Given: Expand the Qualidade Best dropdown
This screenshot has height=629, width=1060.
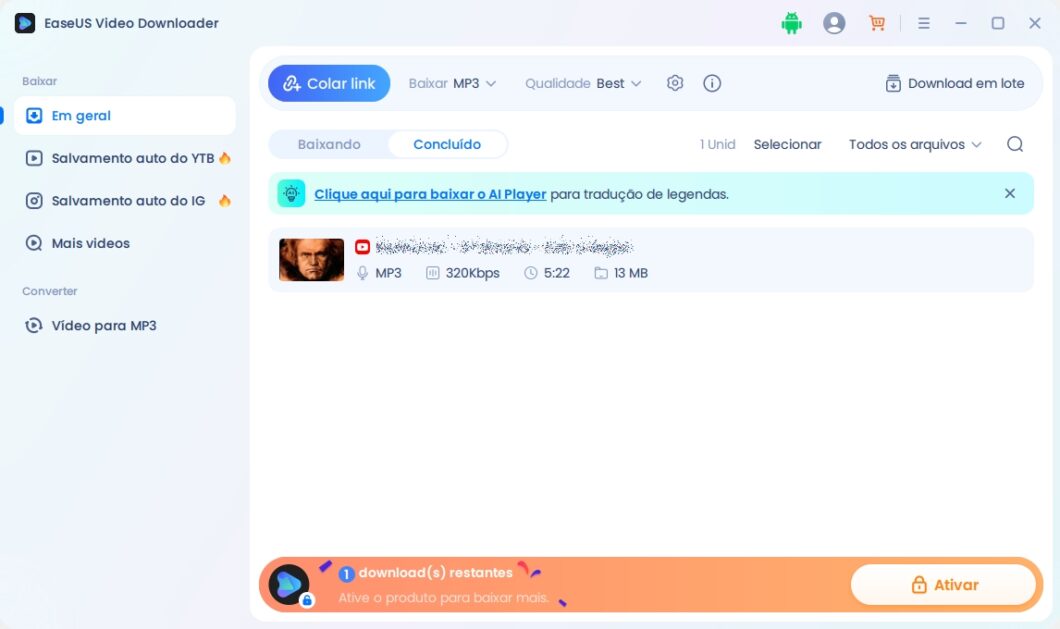Looking at the screenshot, I should pyautogui.click(x=582, y=83).
